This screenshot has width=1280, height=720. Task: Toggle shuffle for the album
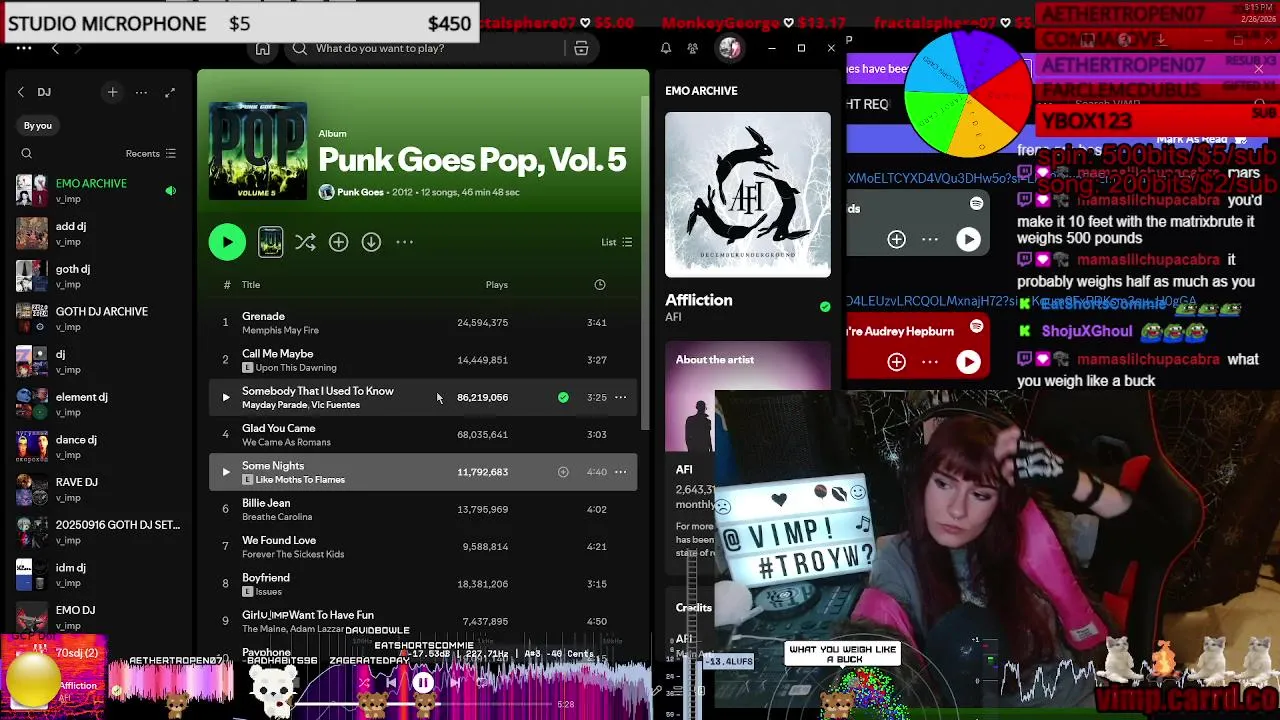(x=305, y=242)
